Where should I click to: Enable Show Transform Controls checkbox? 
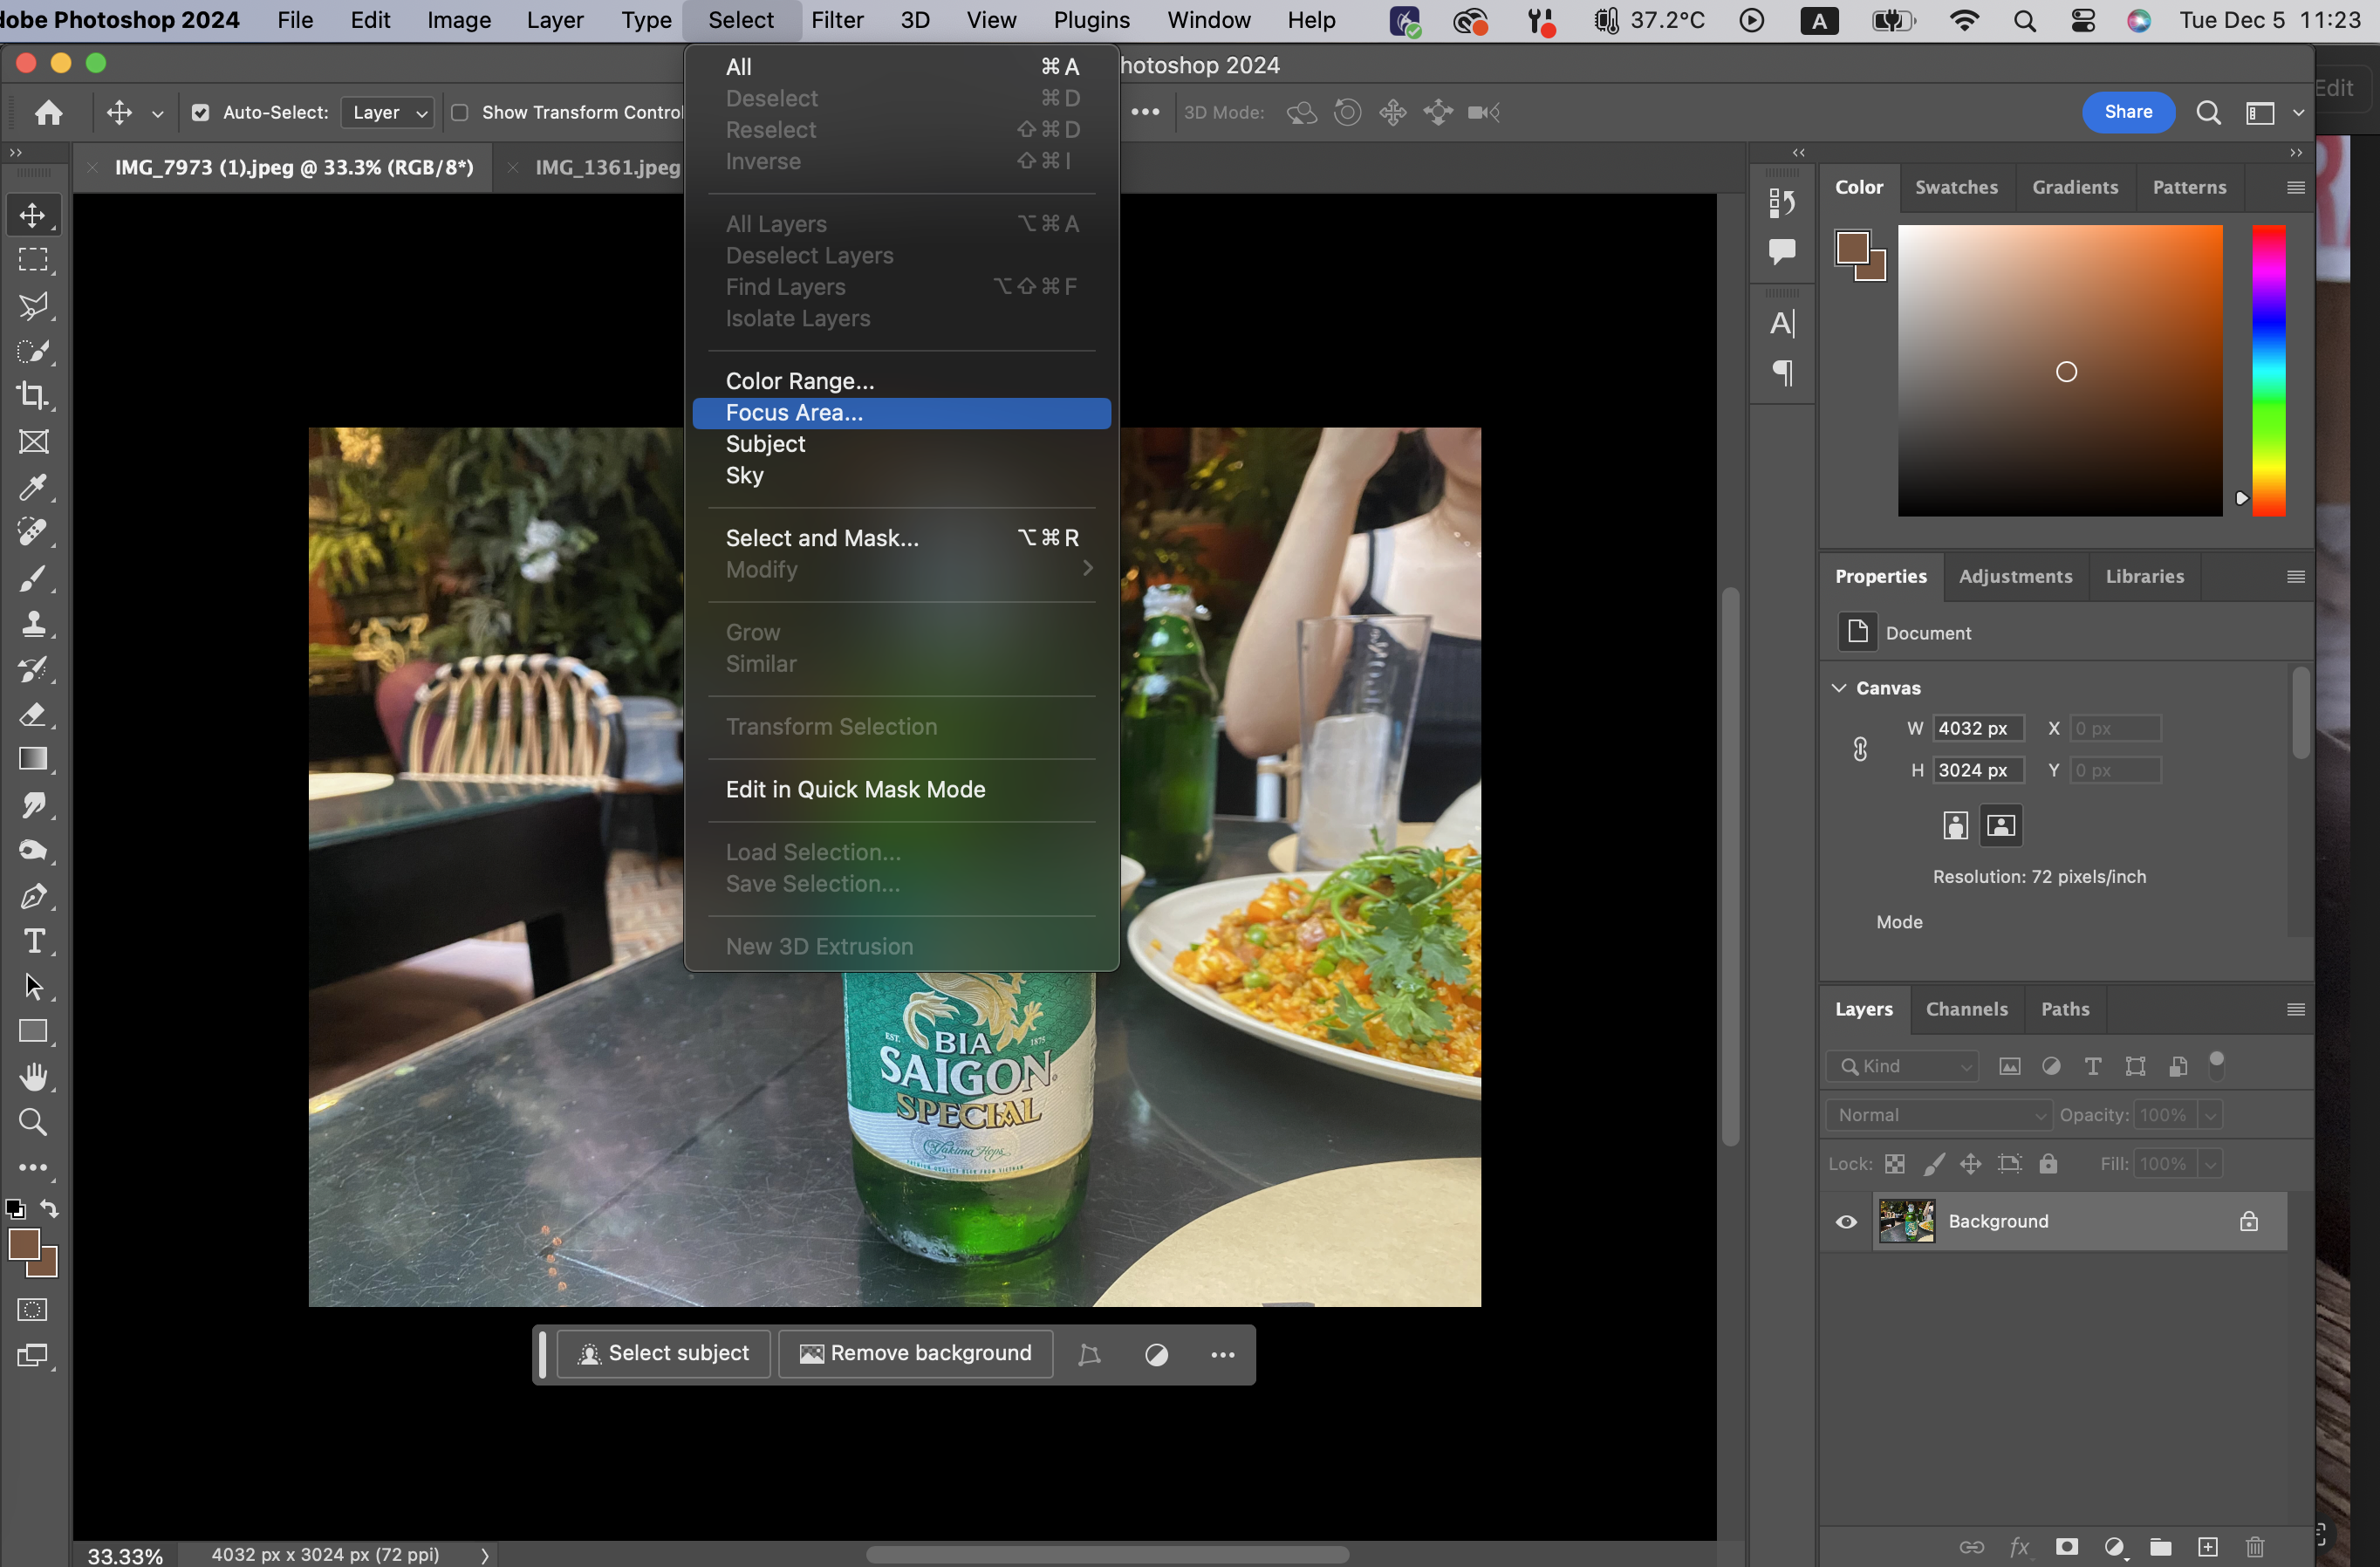point(460,113)
